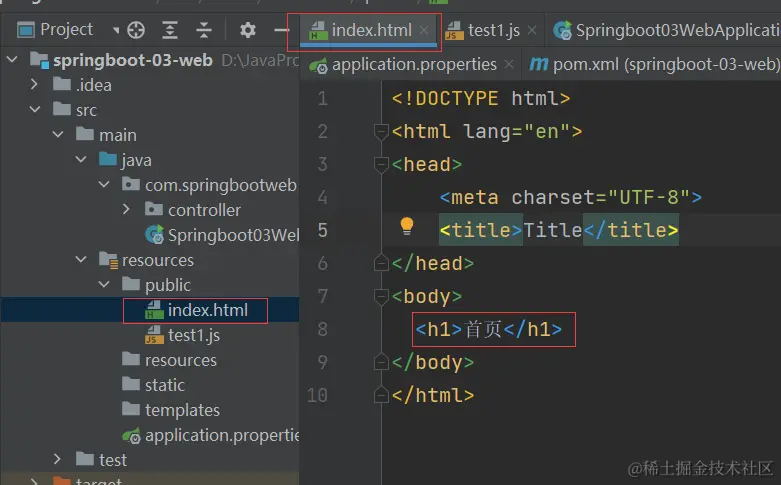Click the h1 首页 heading code

click(489, 329)
